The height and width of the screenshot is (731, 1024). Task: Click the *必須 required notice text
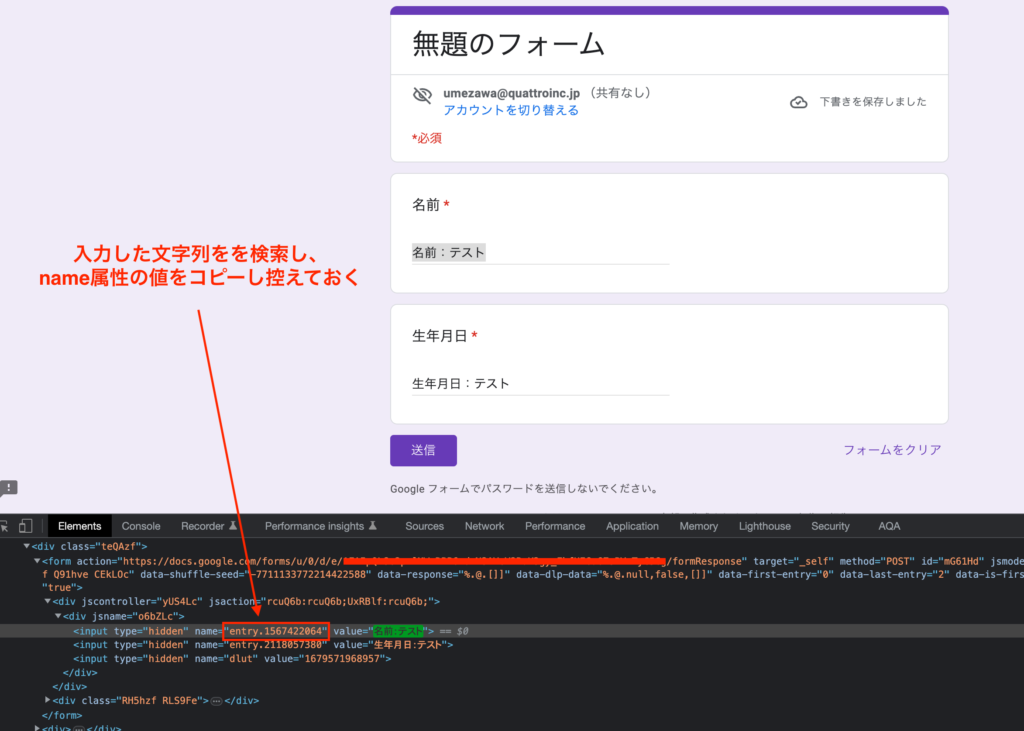click(427, 138)
